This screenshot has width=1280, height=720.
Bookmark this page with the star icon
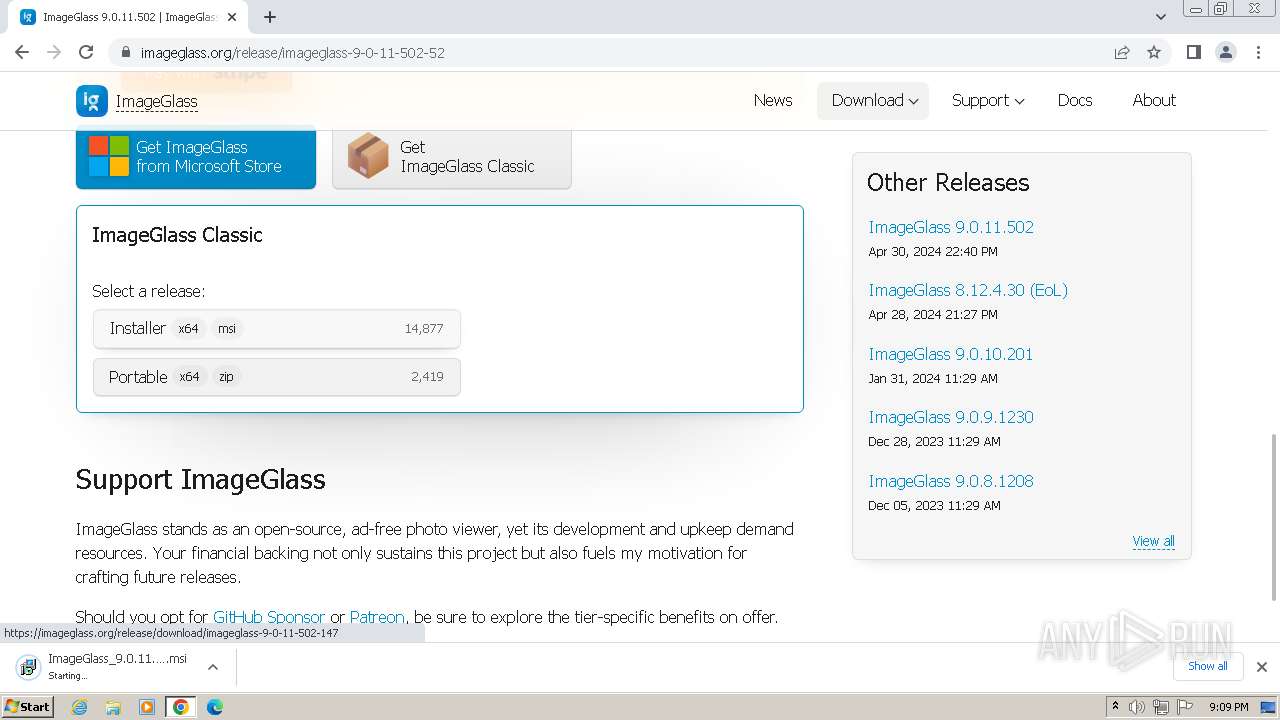(x=1154, y=52)
